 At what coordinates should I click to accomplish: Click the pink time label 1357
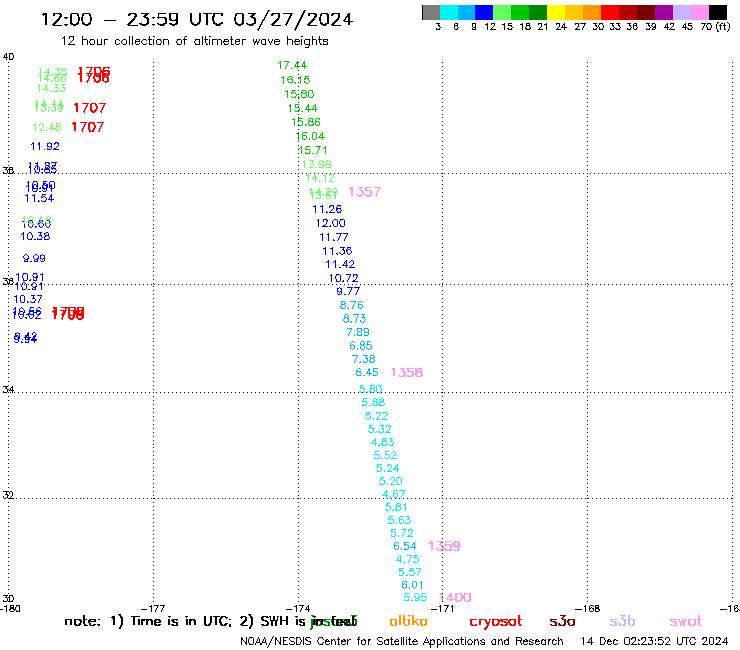point(364,192)
